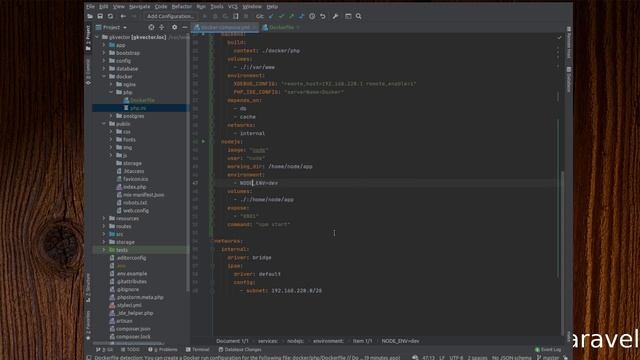Open the VCS menu

(233, 7)
